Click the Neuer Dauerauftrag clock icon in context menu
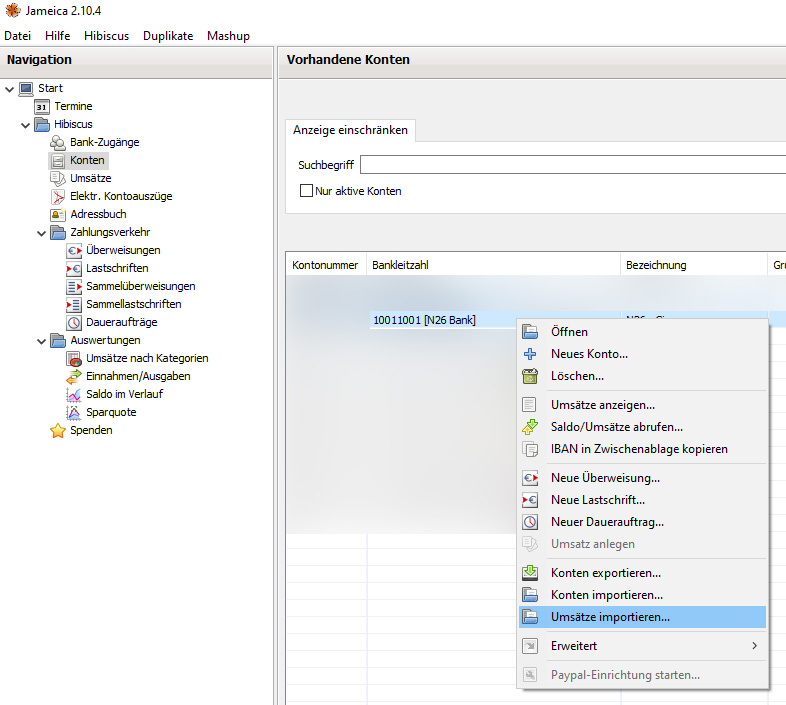 point(530,522)
